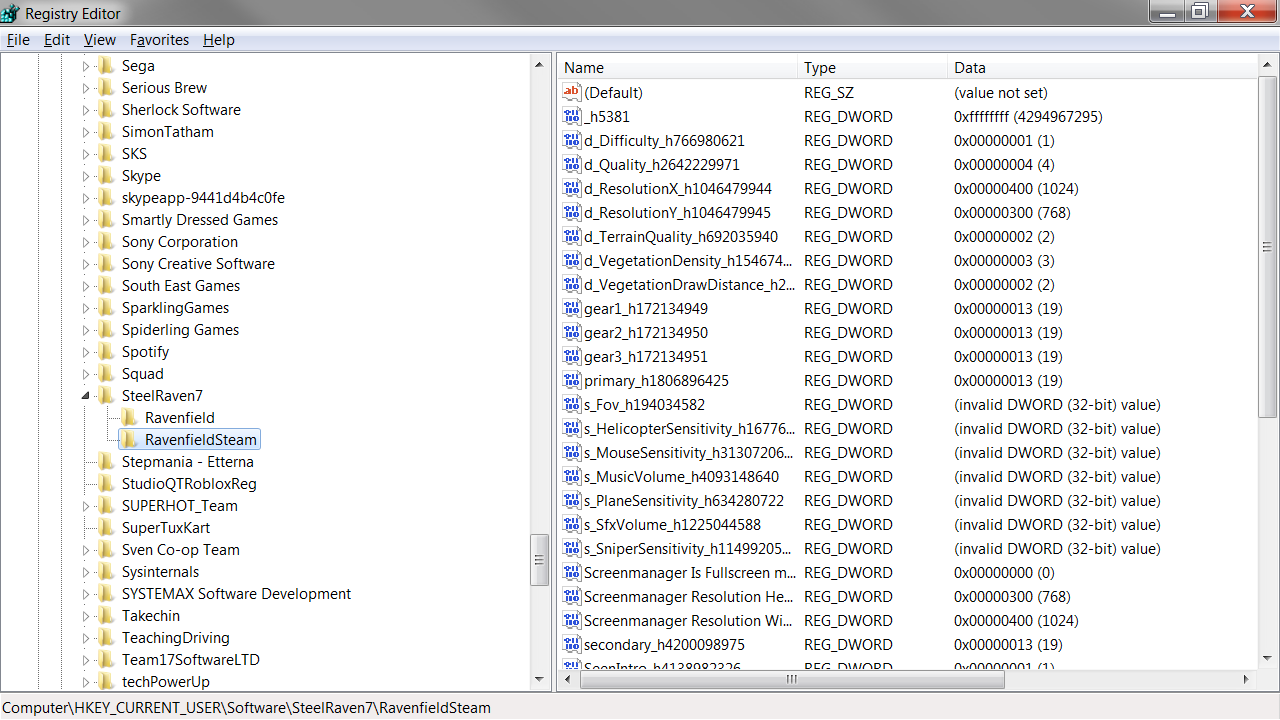
Task: Sort values by the Type column header
Action: (x=873, y=68)
